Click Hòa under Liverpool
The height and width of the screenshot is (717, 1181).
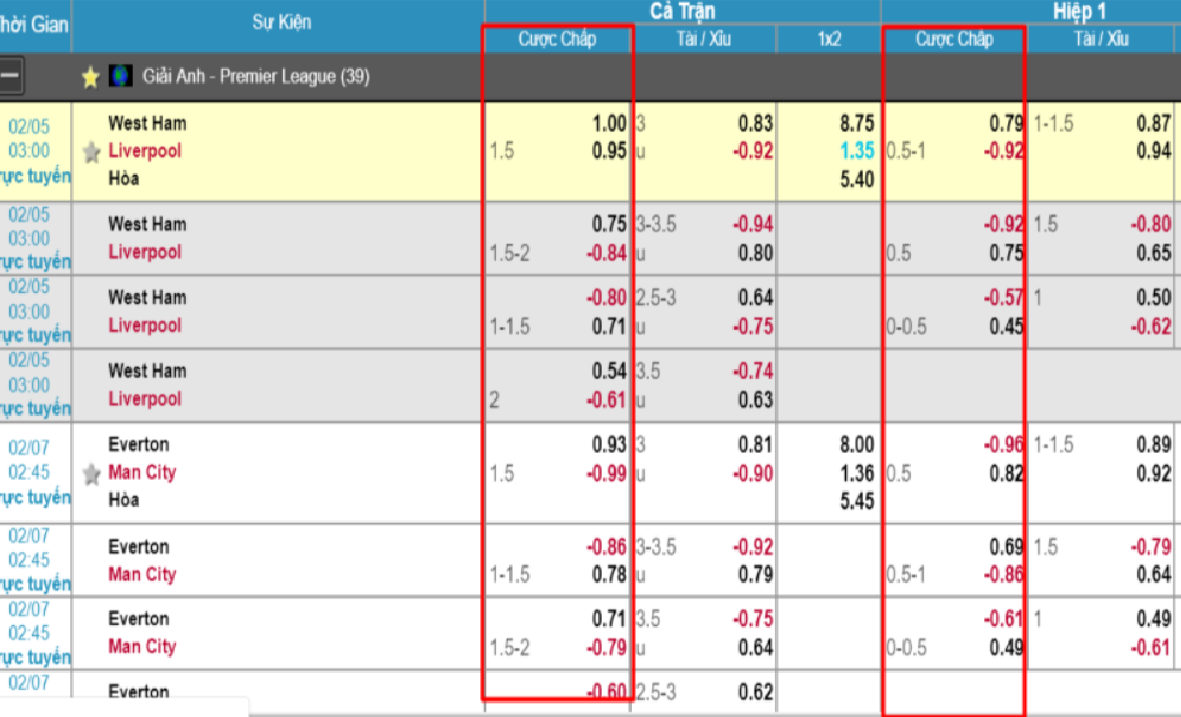pos(124,178)
